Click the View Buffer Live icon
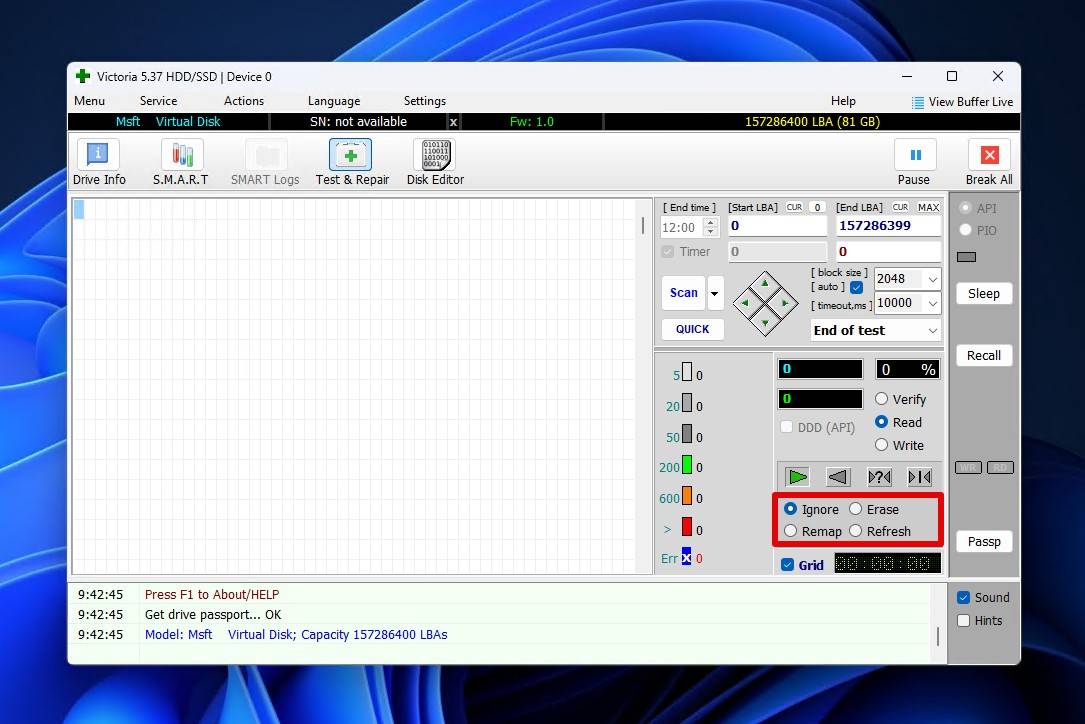 (917, 102)
